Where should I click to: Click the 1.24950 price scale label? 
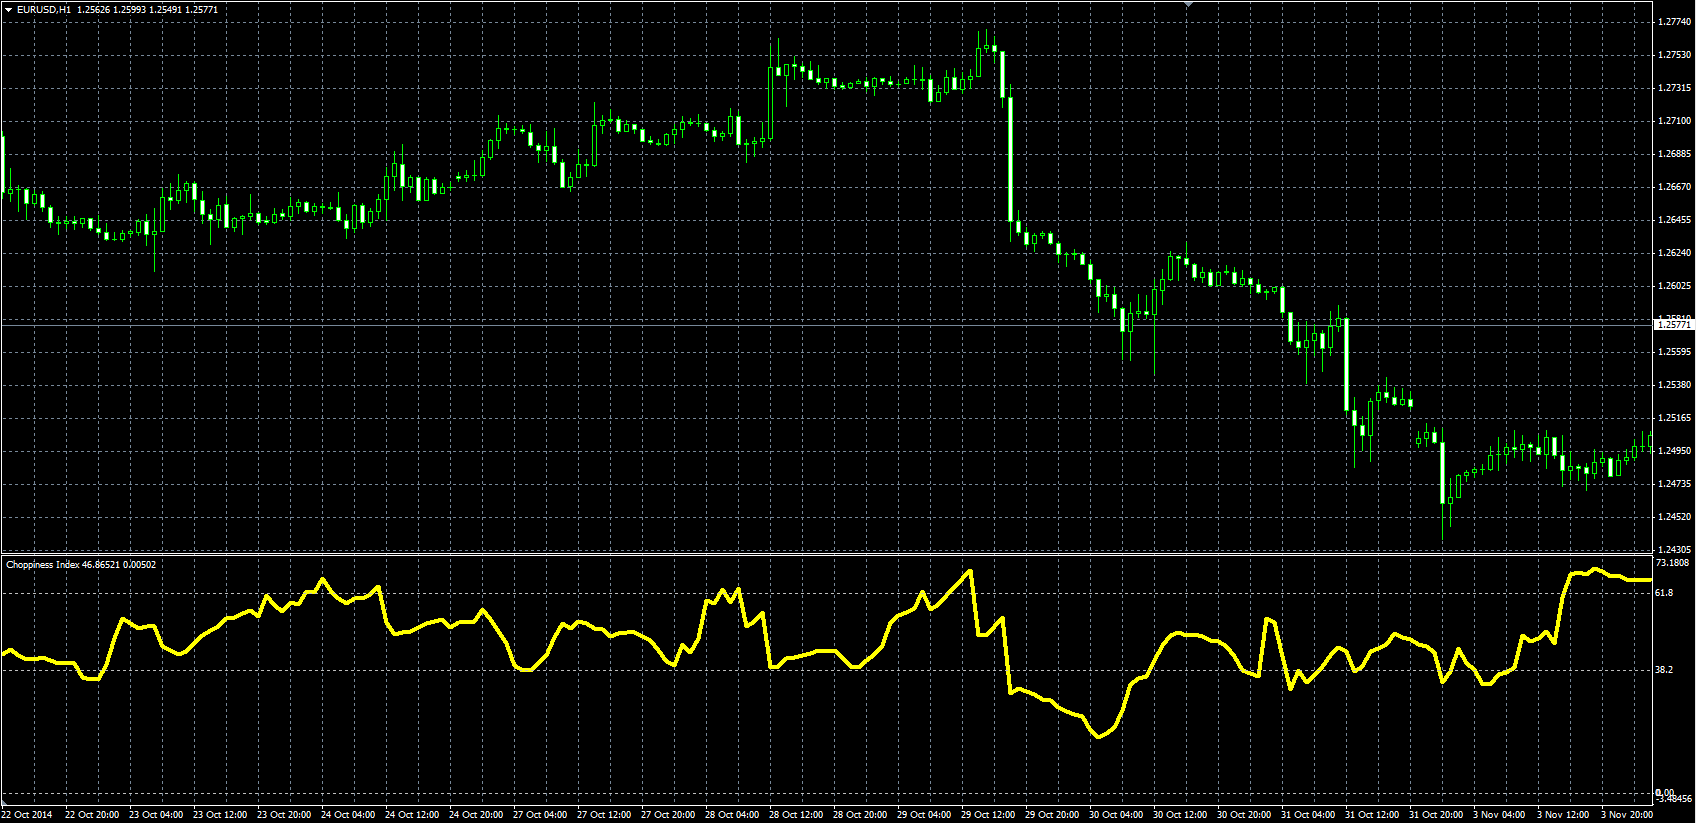(1674, 451)
